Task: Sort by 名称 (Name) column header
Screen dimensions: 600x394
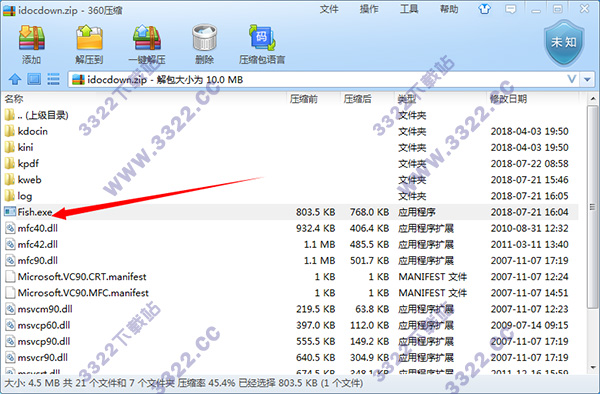Action: [x=14, y=99]
